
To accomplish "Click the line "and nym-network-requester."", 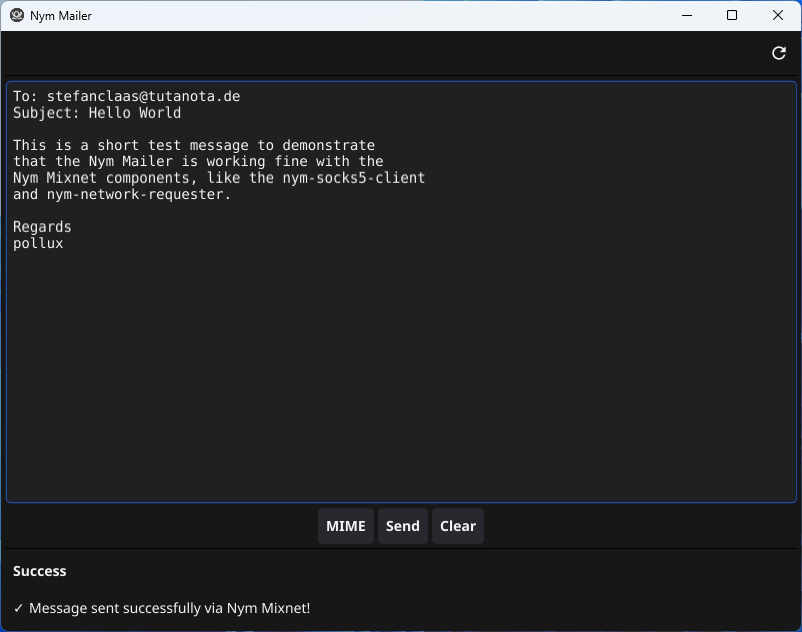I will [122, 195].
